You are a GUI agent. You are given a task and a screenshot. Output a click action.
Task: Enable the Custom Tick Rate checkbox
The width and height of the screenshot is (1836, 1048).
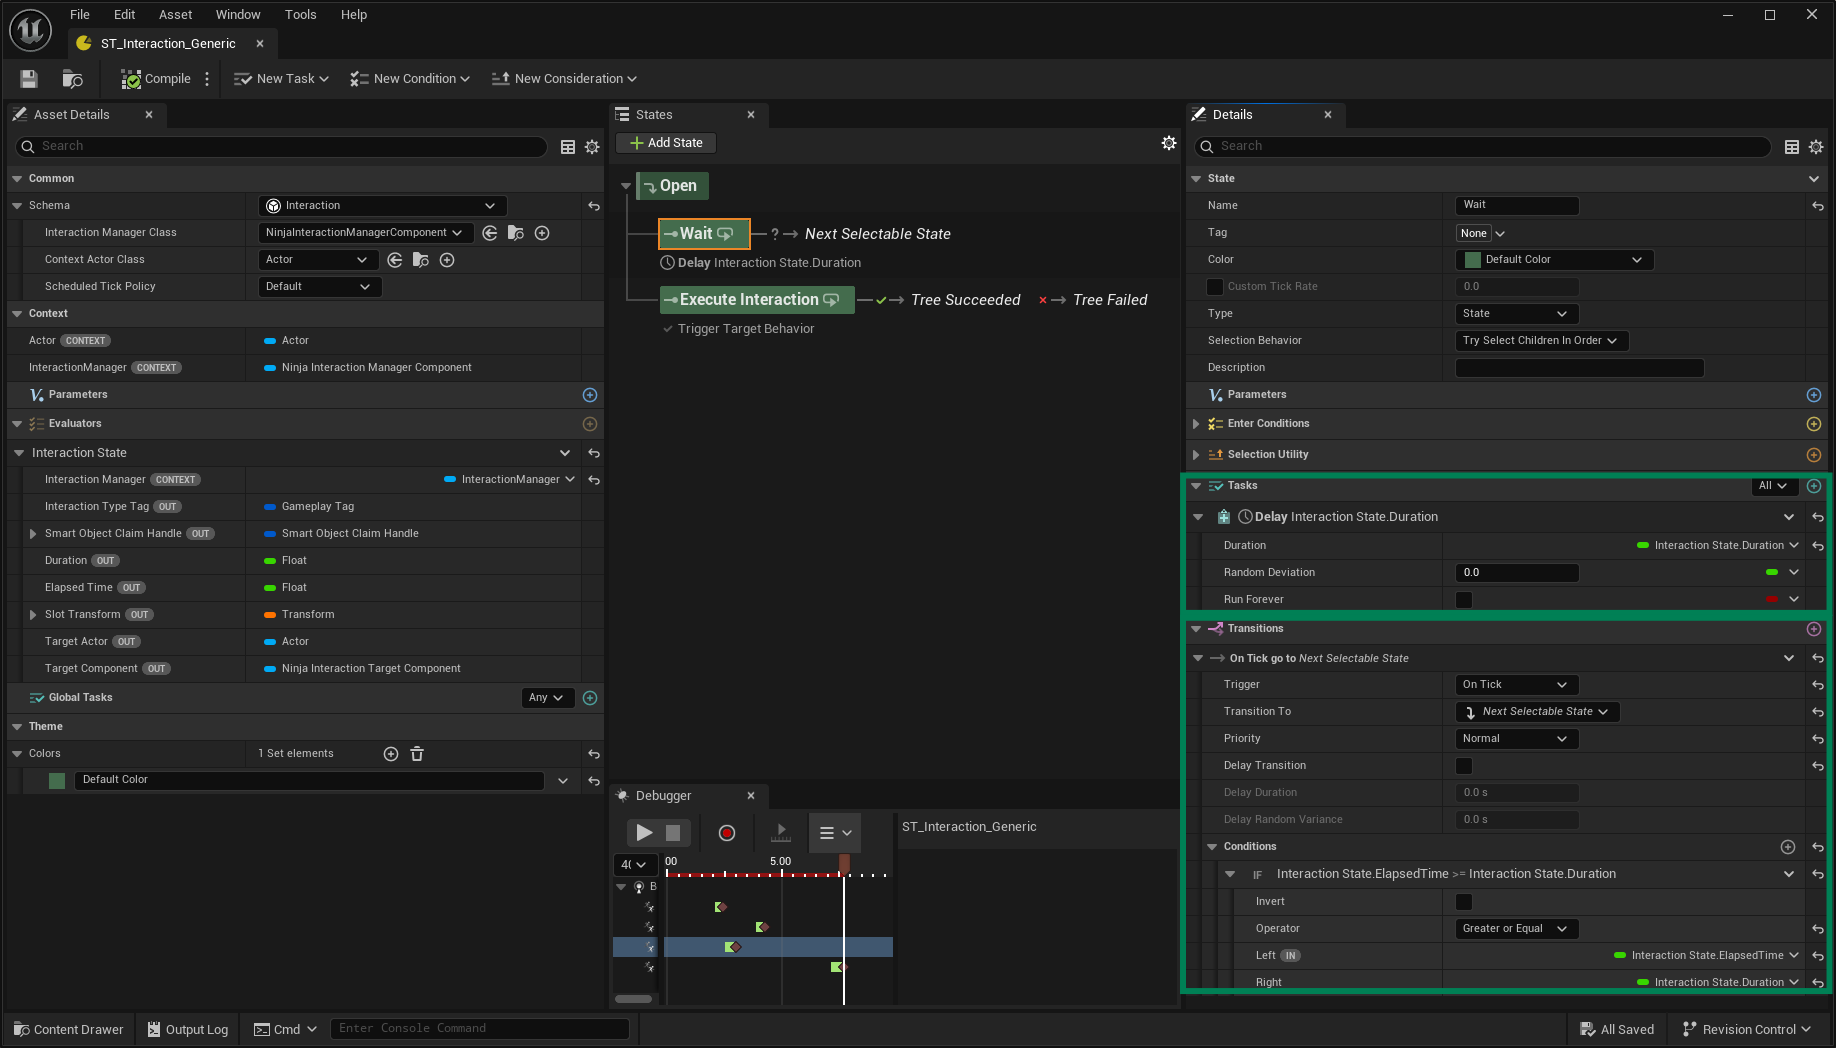coord(1215,287)
